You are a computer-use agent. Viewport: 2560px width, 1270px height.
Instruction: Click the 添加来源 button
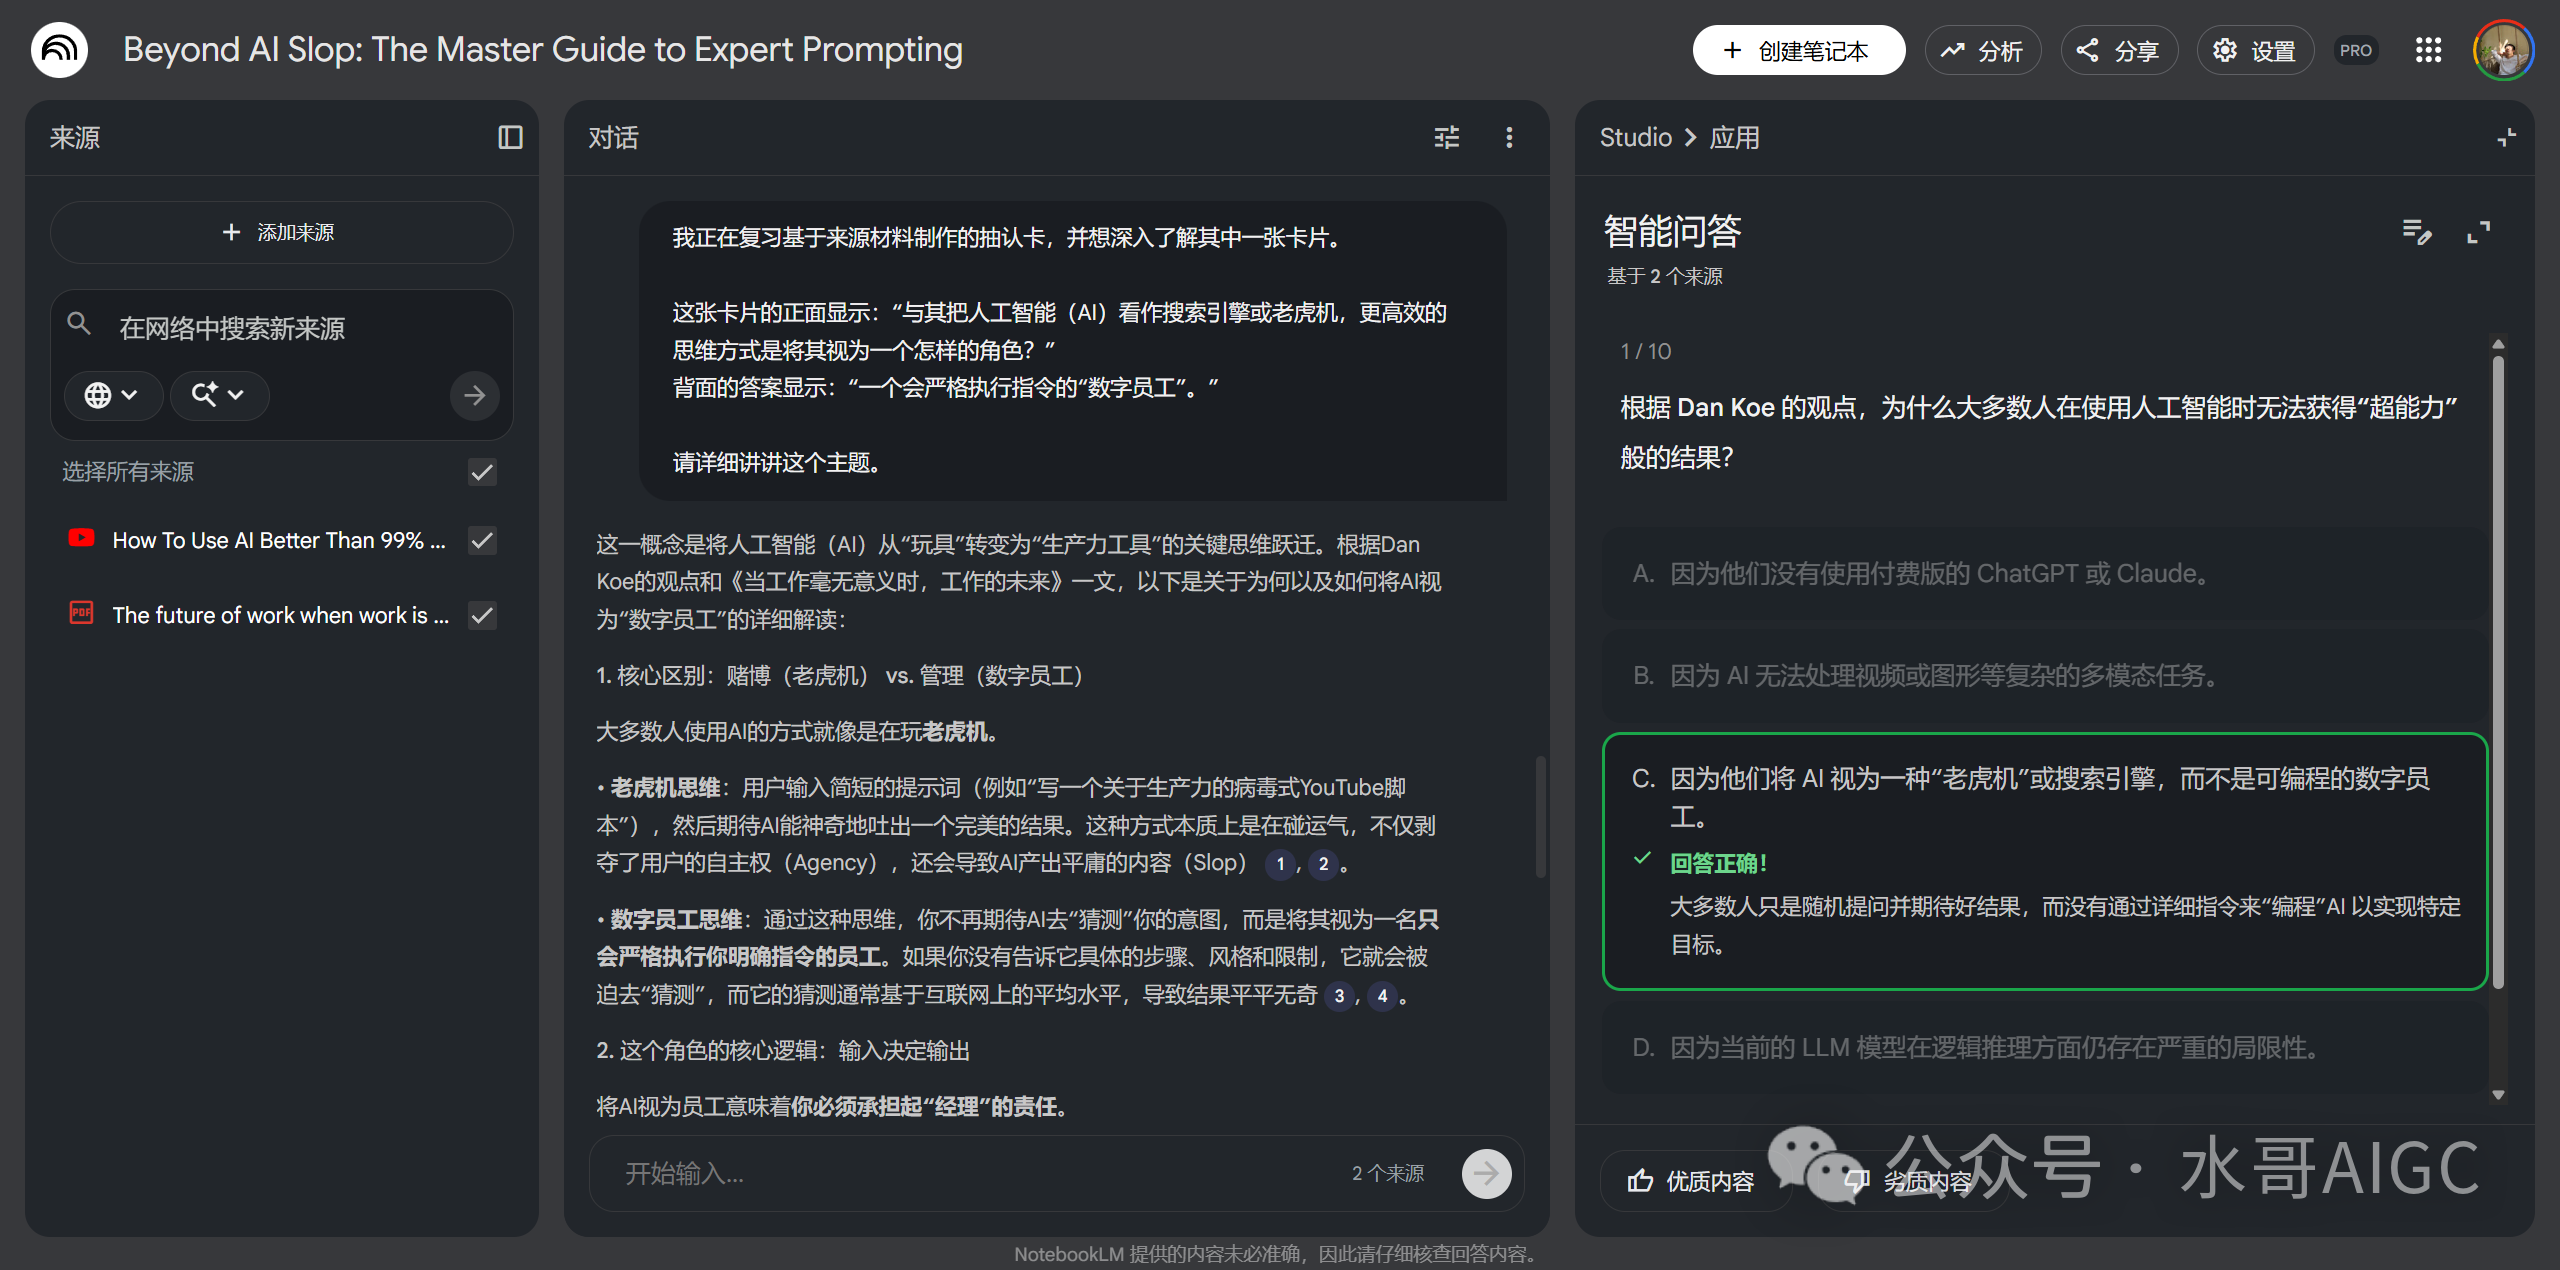(281, 232)
